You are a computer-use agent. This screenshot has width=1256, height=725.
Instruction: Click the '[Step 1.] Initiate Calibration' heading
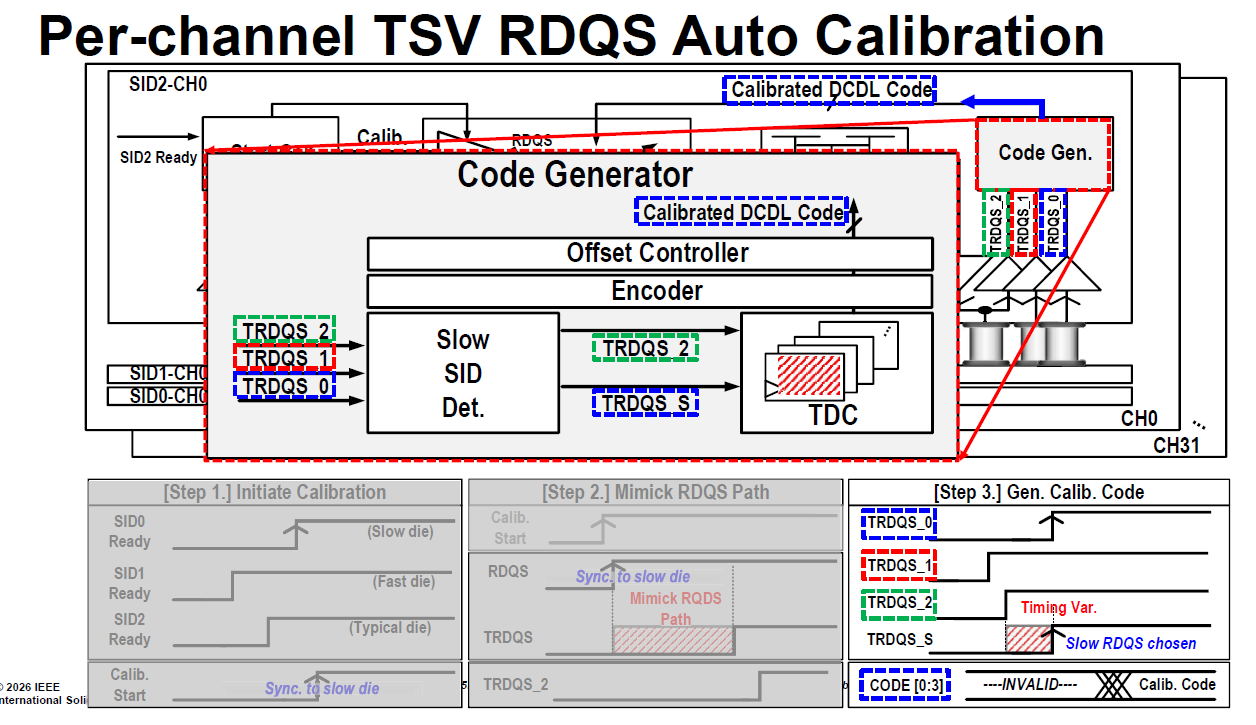274,492
